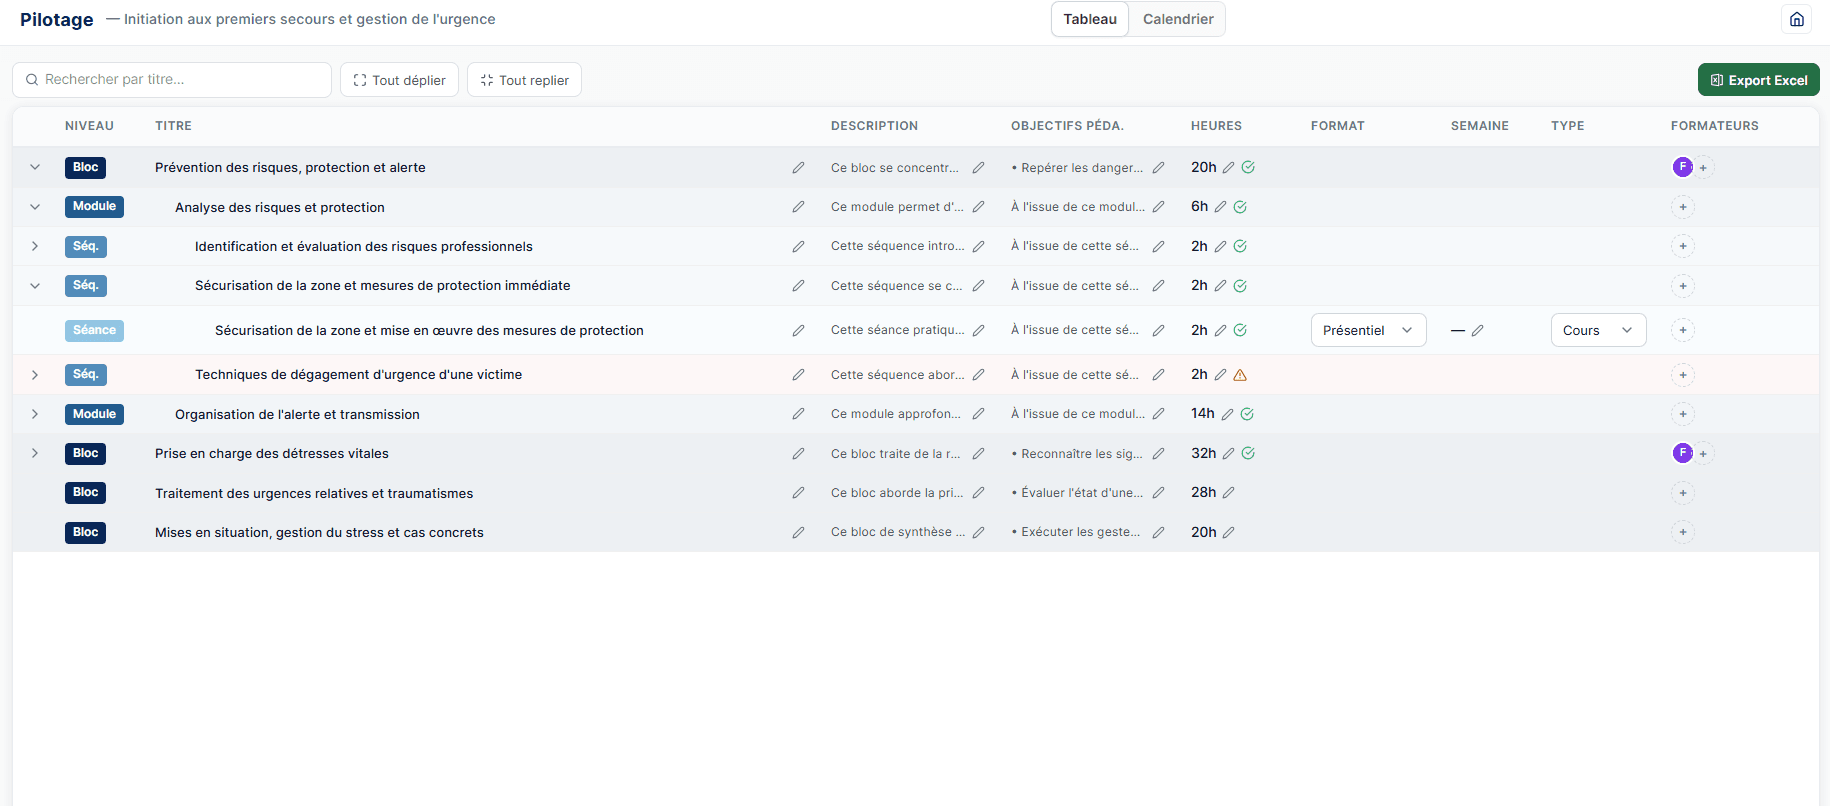Edit title of 'Prévention des risques' bloc
Image resolution: width=1830 pixels, height=806 pixels.
pos(798,168)
